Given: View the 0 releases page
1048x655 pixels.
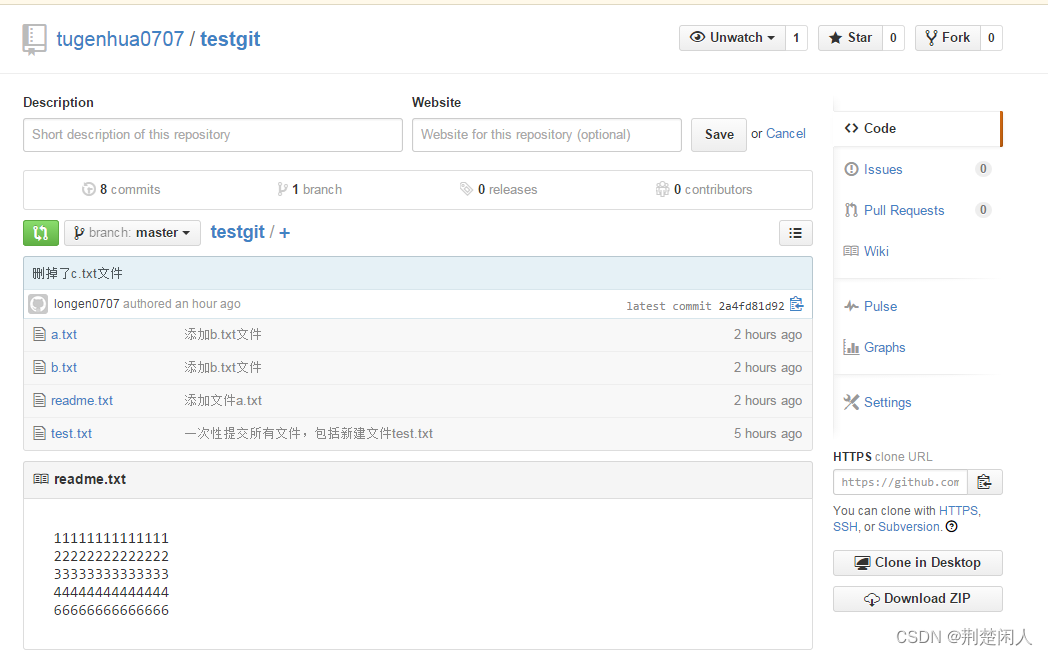Looking at the screenshot, I should (x=499, y=189).
